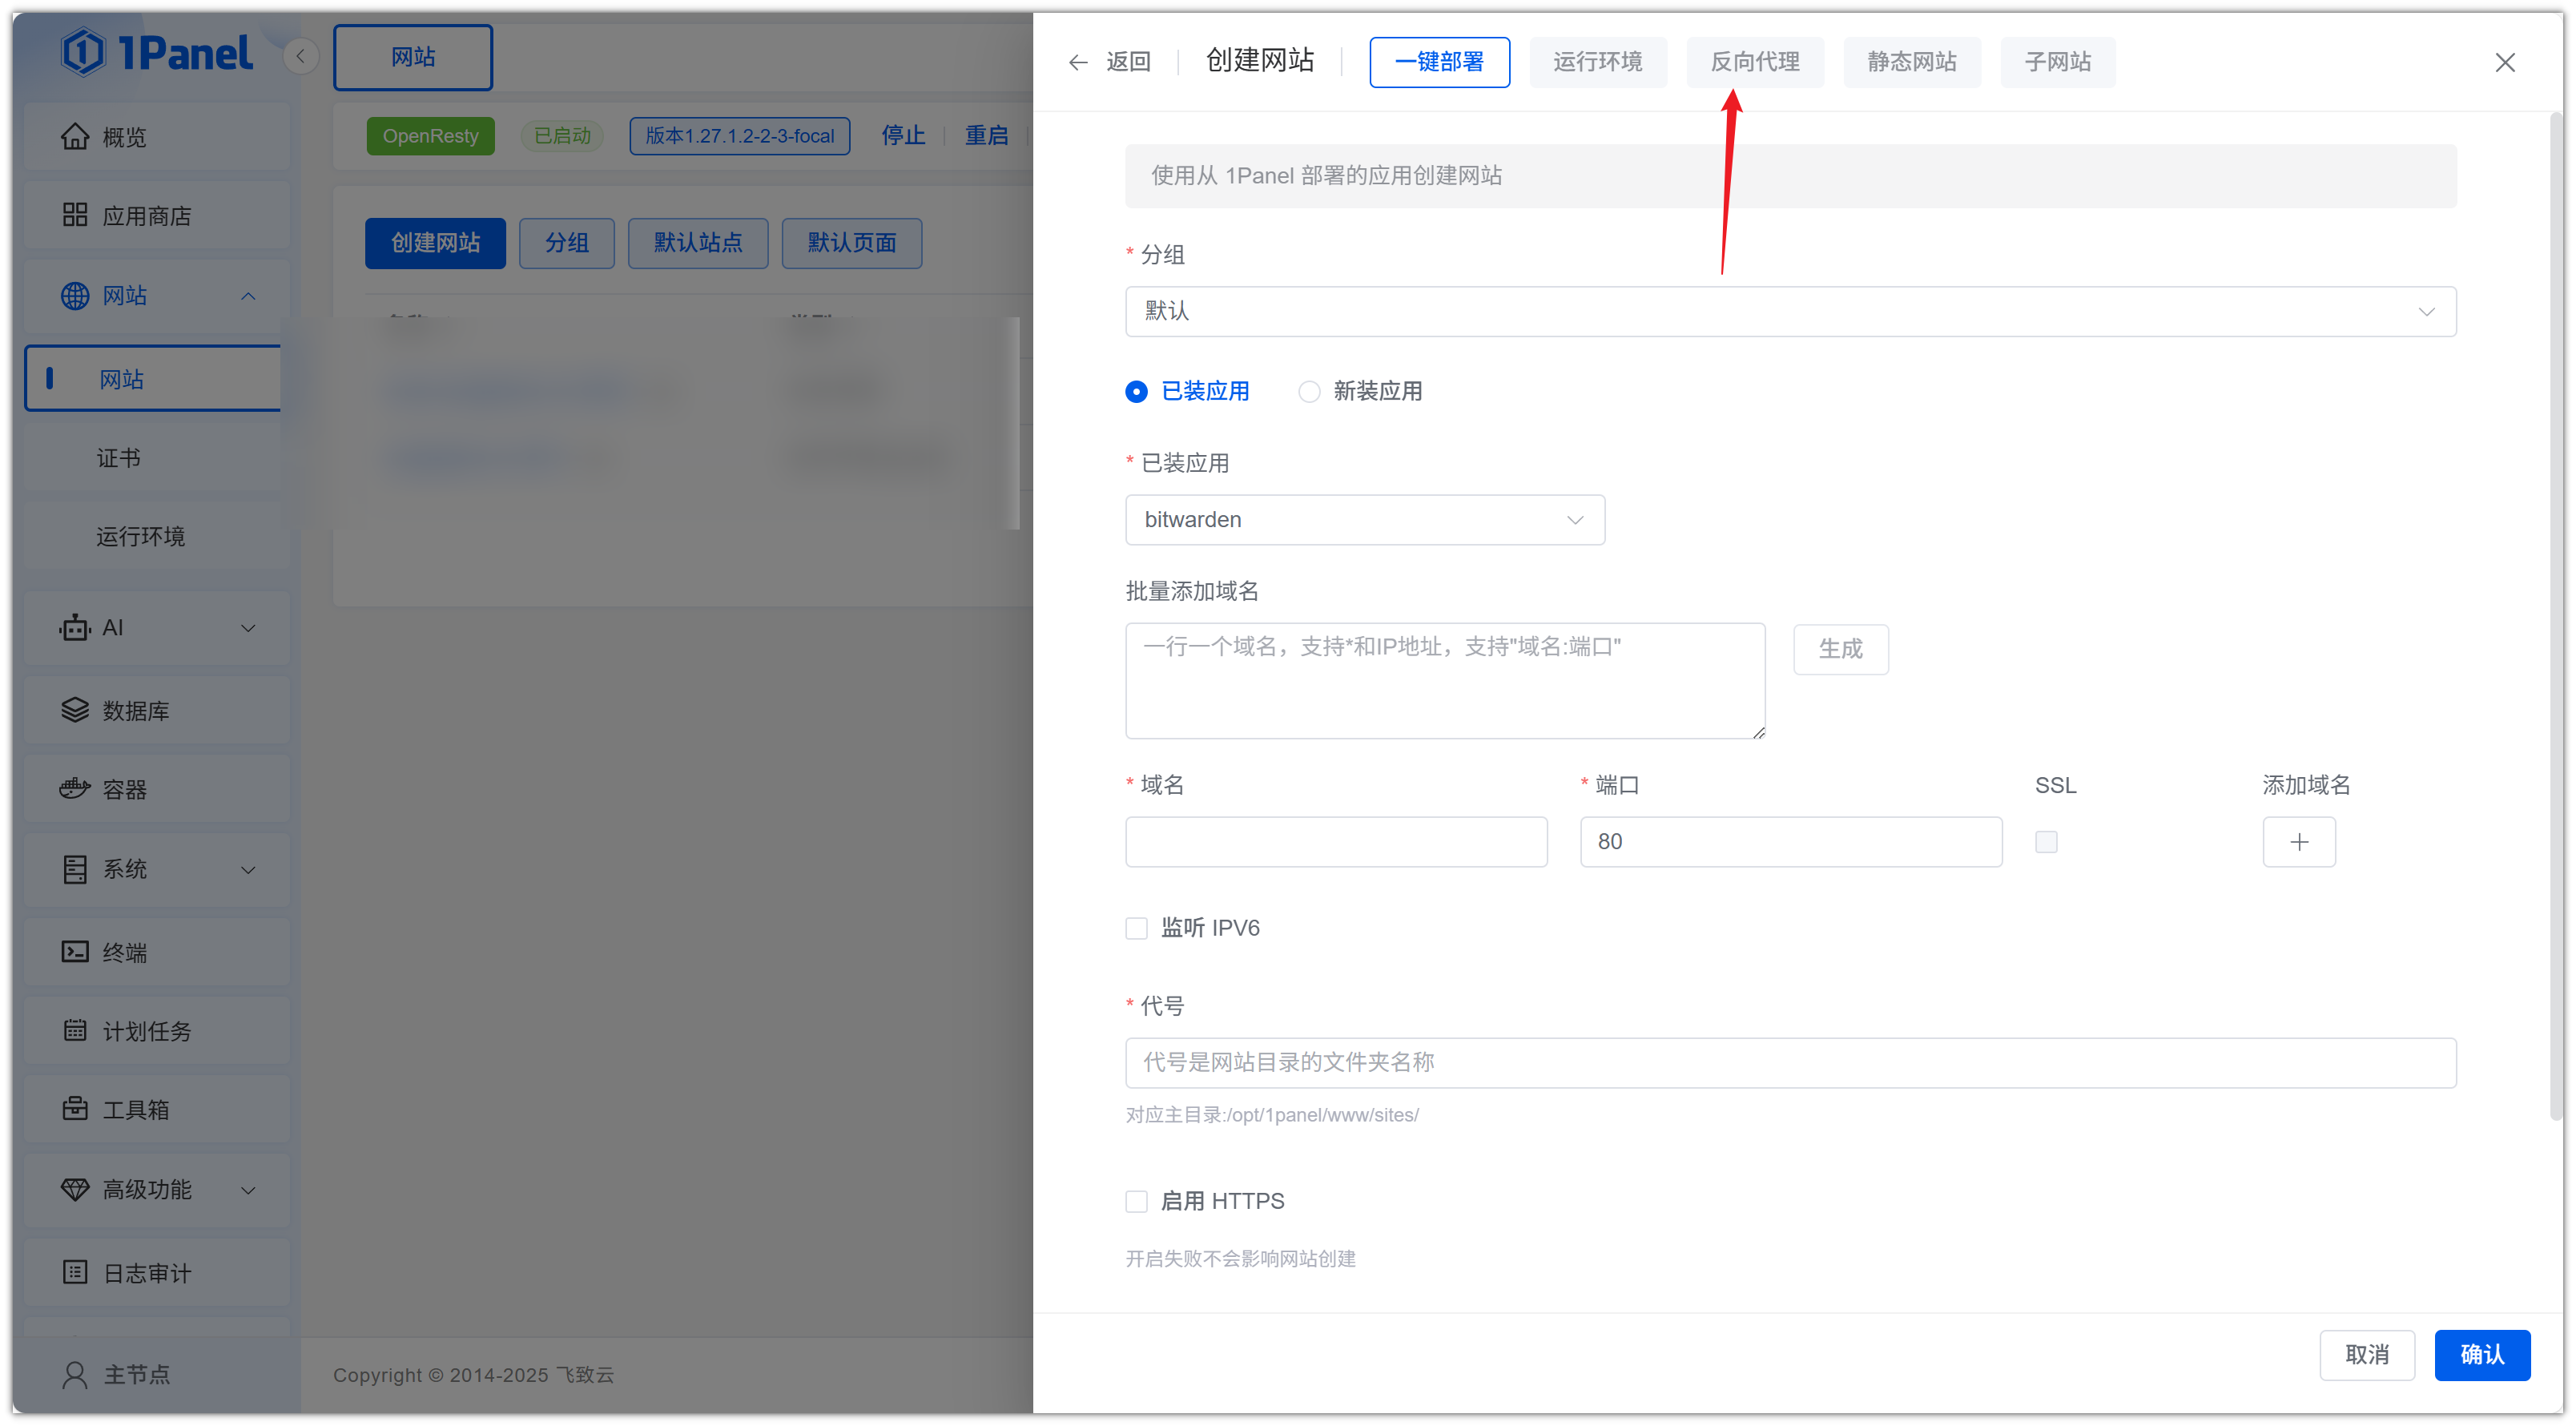This screenshot has height=1426, width=2576.
Task: Switch to the 反向代理 tab
Action: click(x=1754, y=62)
